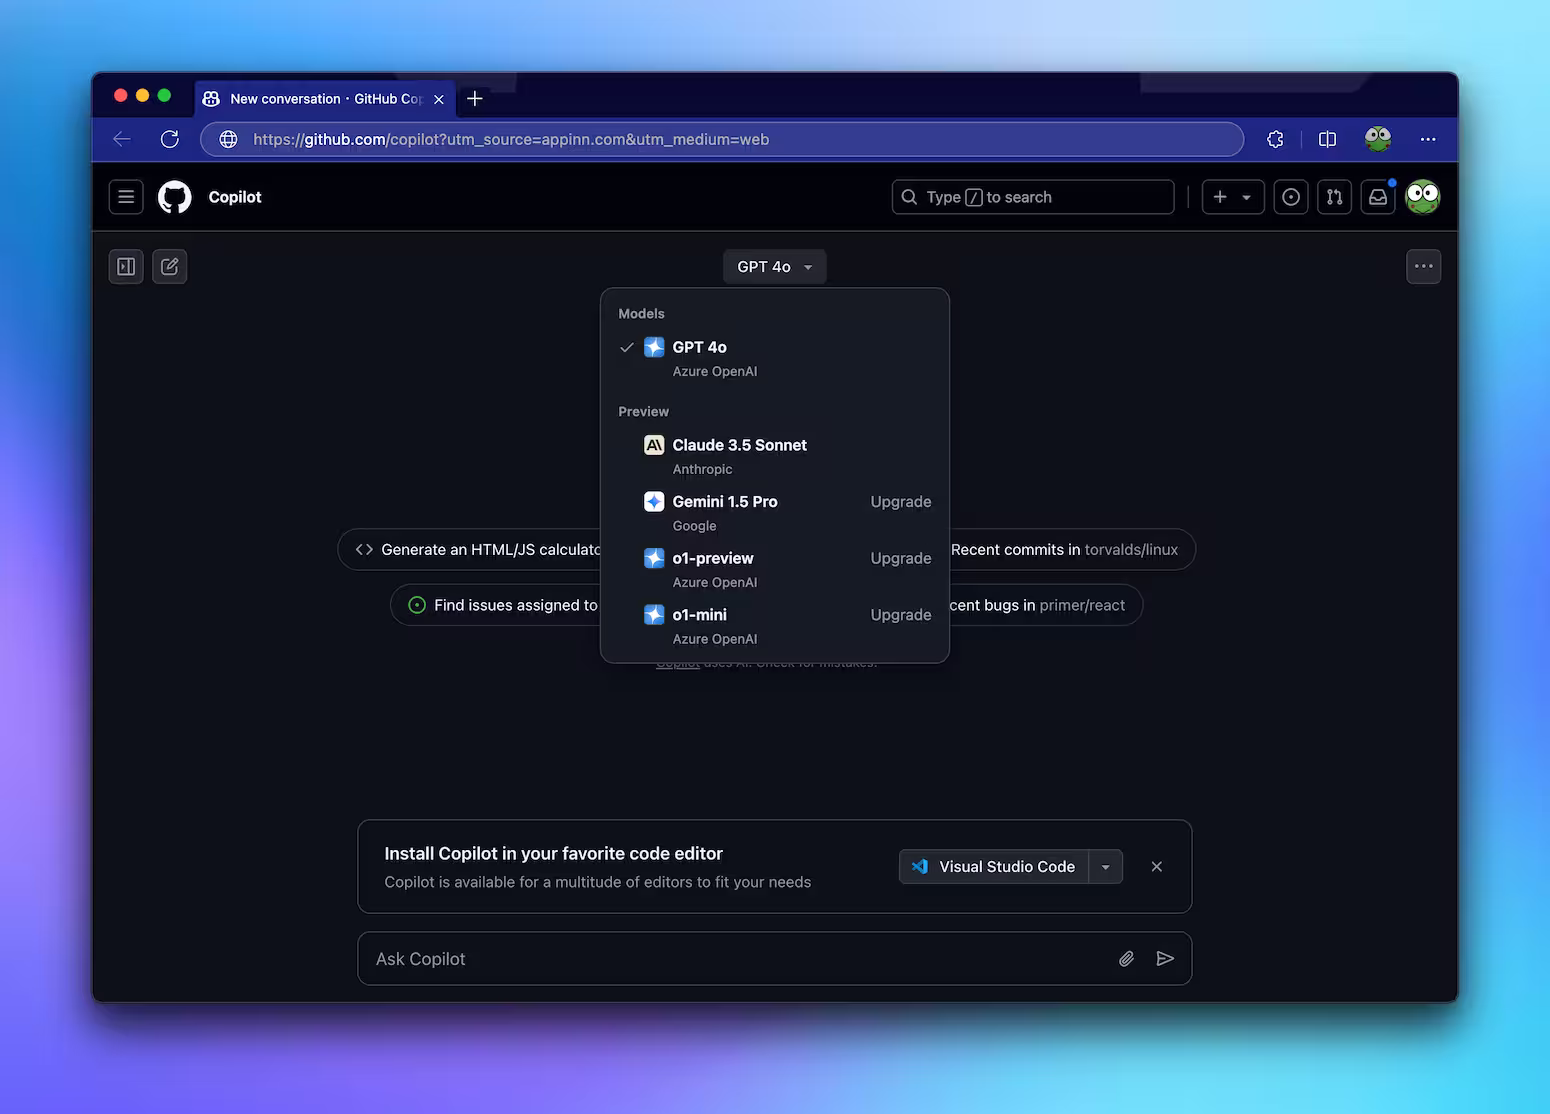1550x1114 pixels.
Task: Start a new conversation with compose icon
Action: [x=170, y=267]
